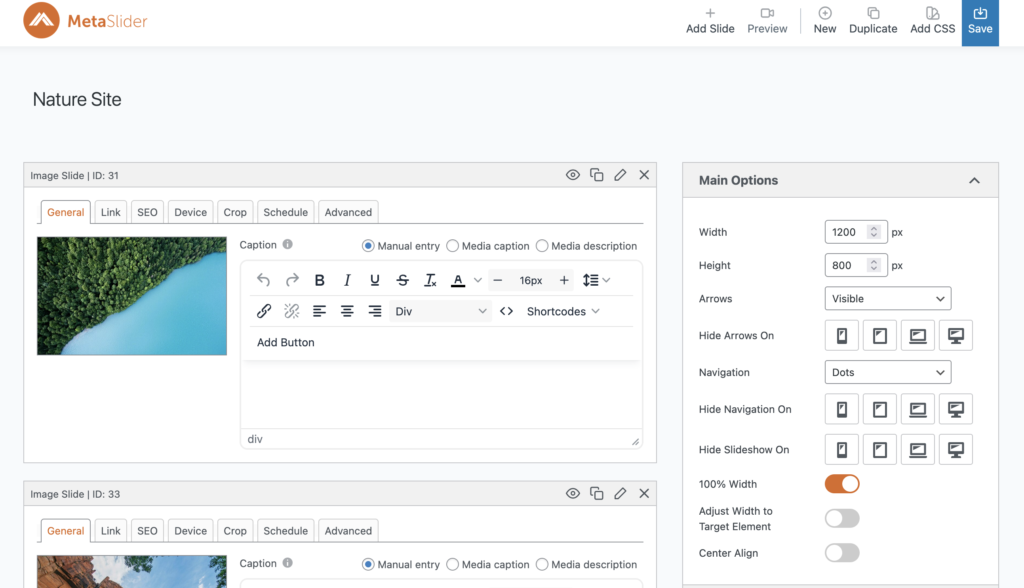
Task: Click the Insert link icon in editor
Action: point(264,311)
